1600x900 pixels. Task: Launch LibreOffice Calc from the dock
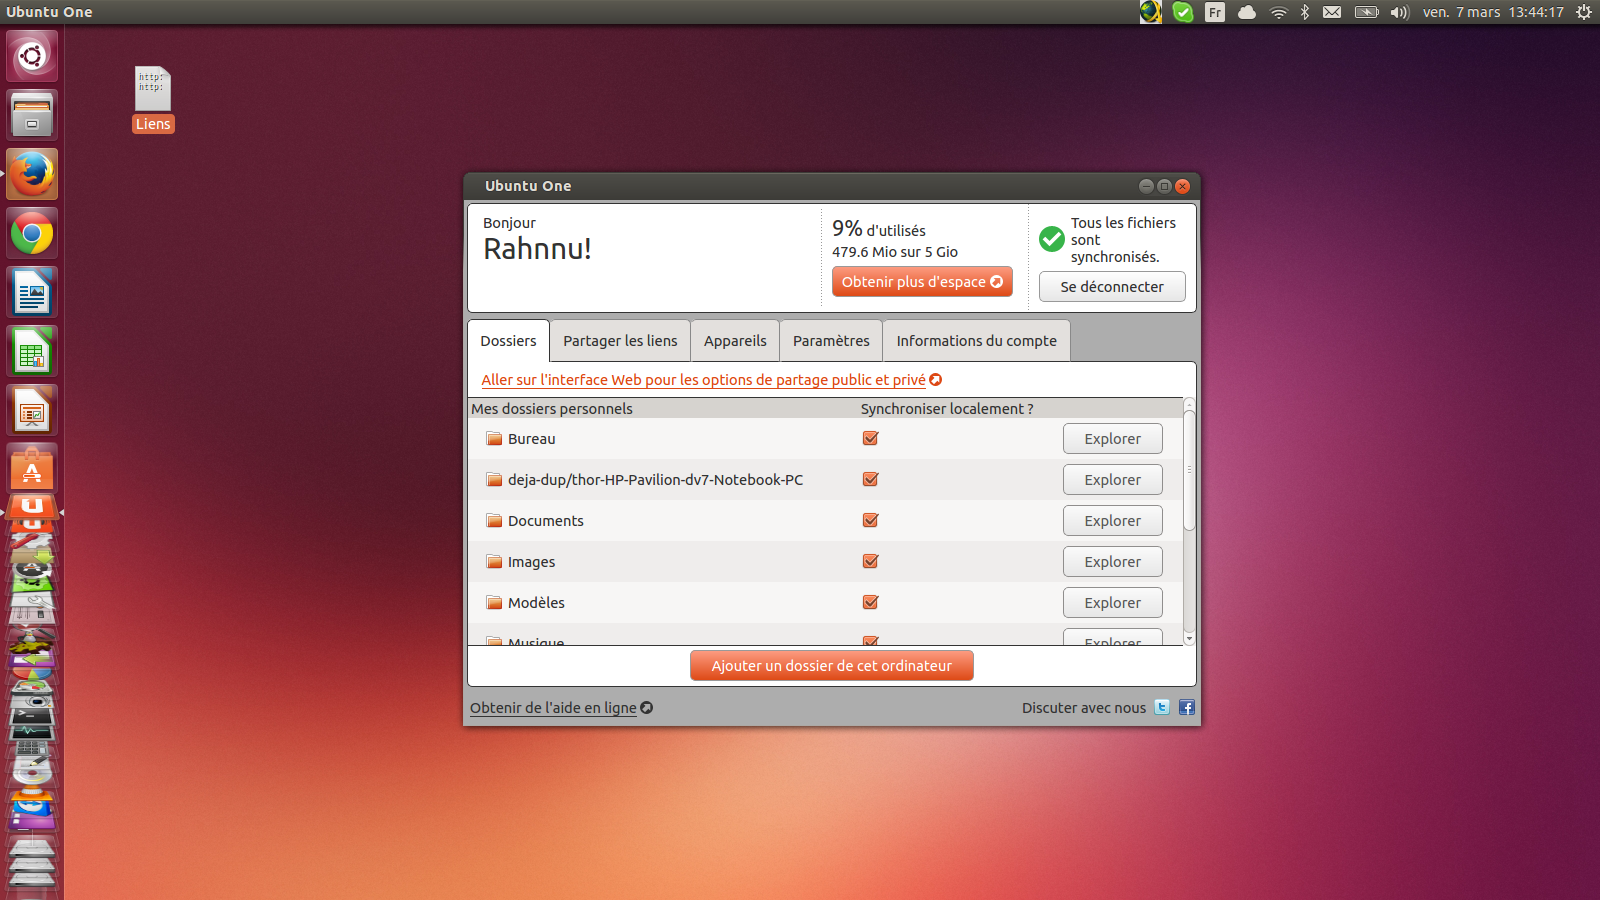pos(32,352)
